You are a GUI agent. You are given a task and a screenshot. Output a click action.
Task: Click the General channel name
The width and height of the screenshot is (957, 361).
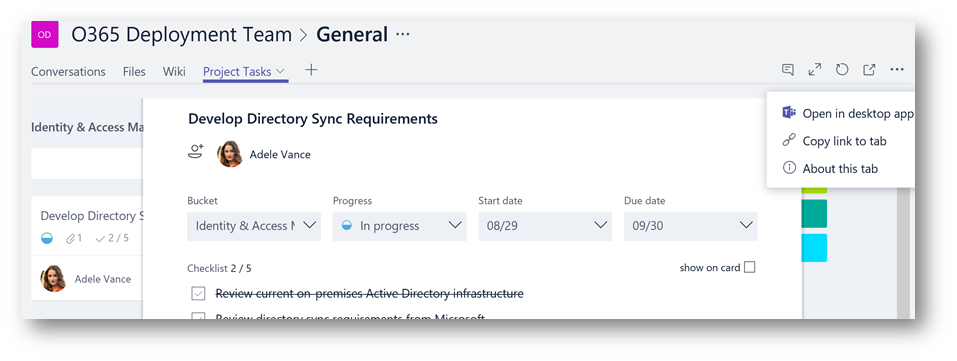click(x=352, y=35)
